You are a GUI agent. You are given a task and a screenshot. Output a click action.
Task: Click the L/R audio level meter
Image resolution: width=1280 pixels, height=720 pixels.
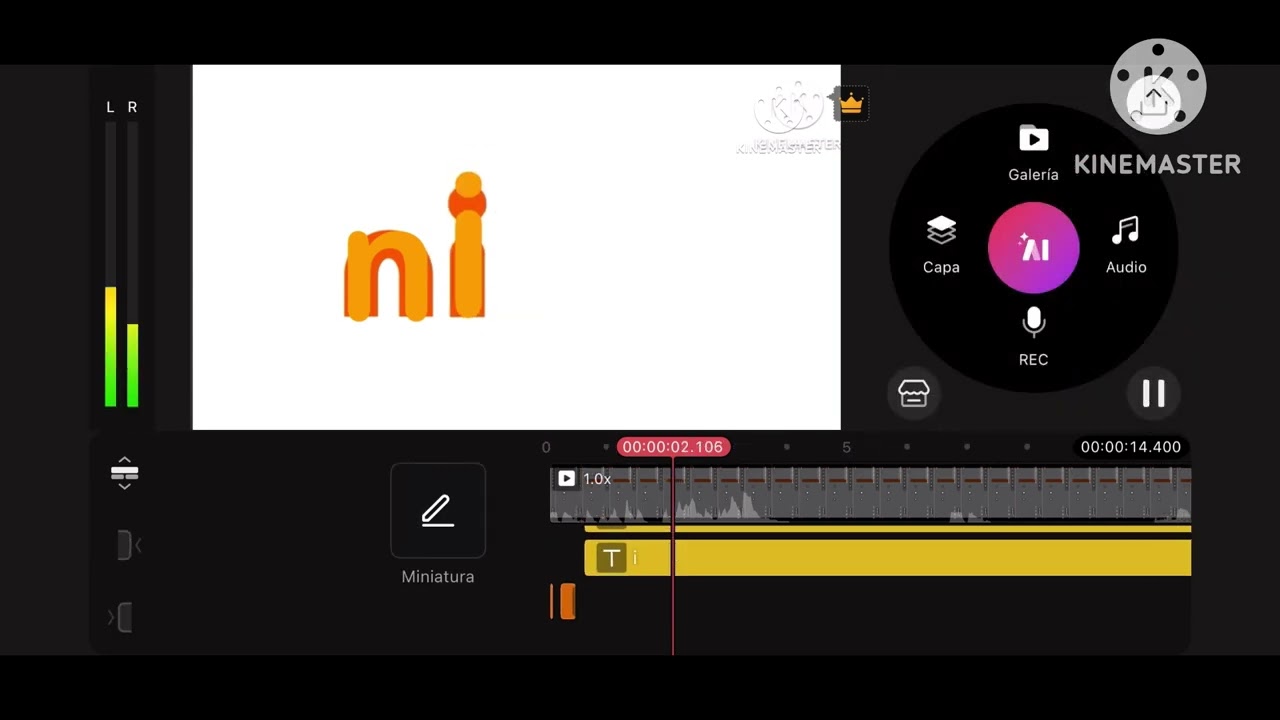click(122, 255)
